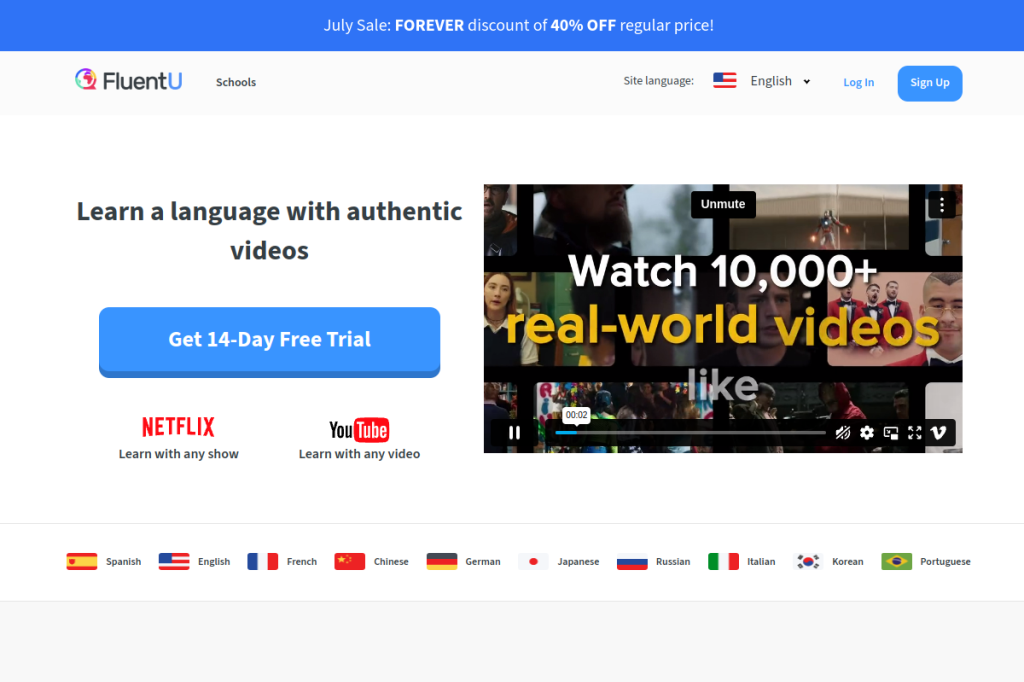Click the July Sale banner text
Image resolution: width=1024 pixels, height=682 pixels.
(519, 25)
